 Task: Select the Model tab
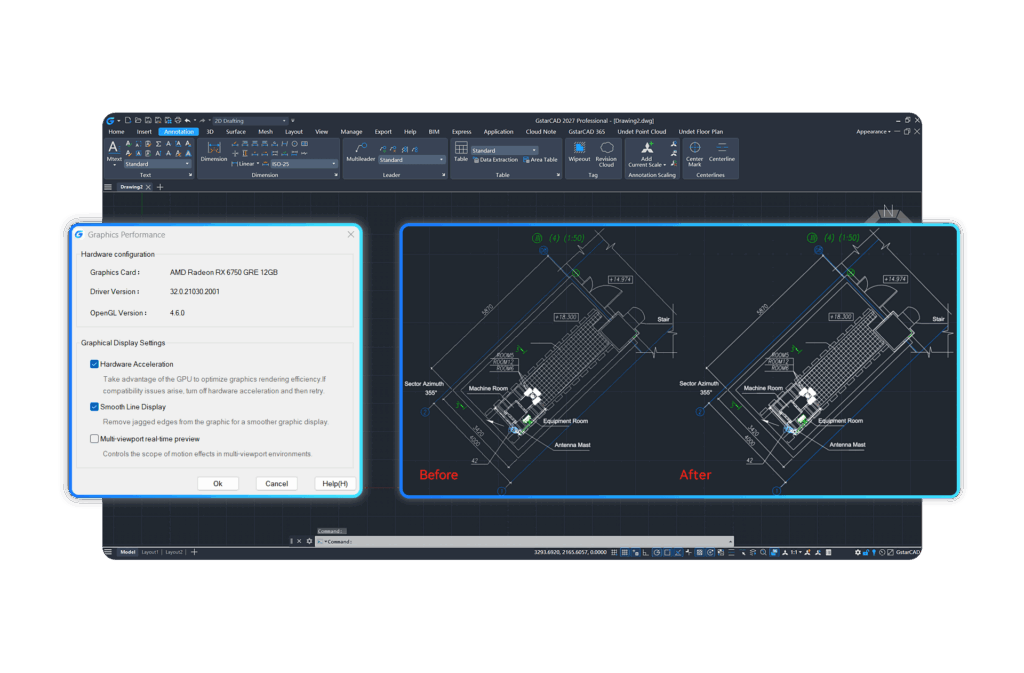click(127, 552)
